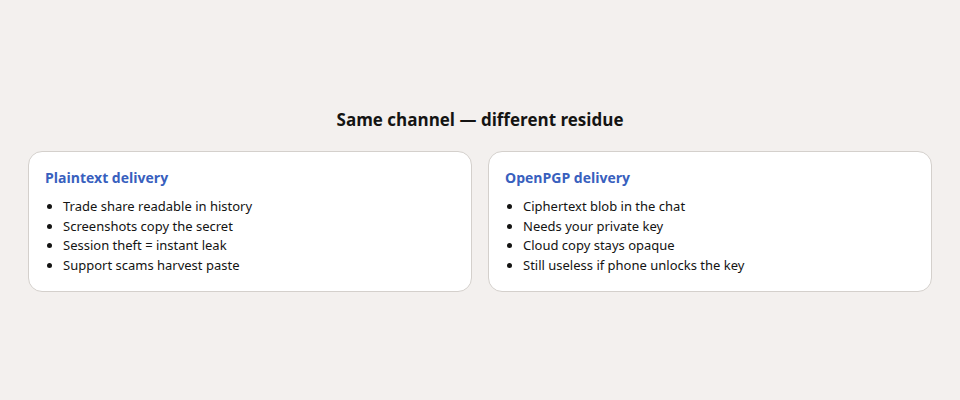Click 'Session theft = instant leak' line
Screen dimensions: 960x400
pos(144,246)
